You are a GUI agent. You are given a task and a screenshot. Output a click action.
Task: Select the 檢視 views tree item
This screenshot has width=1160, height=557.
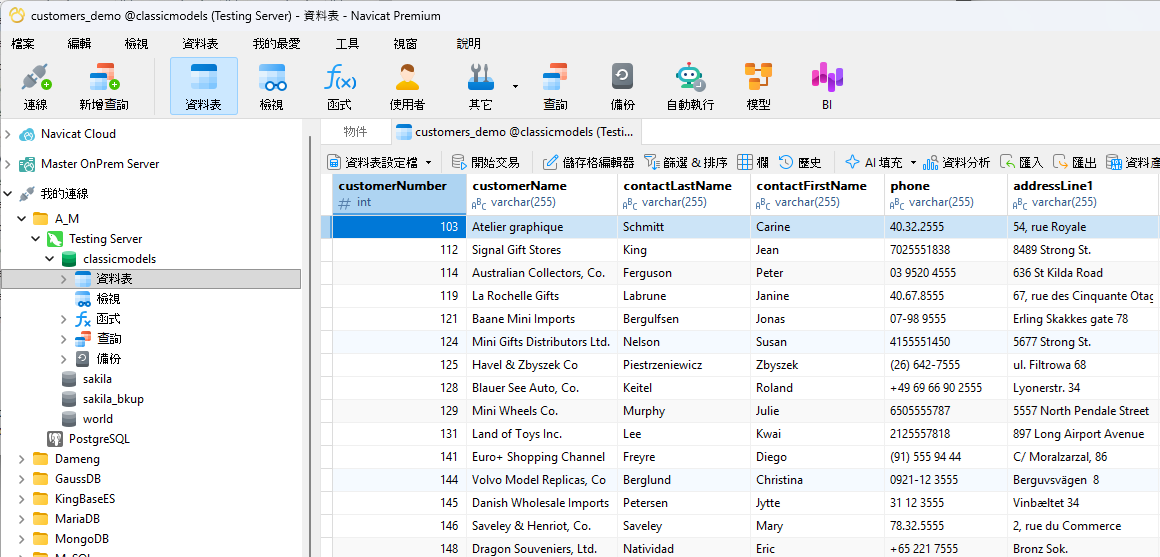click(98, 299)
